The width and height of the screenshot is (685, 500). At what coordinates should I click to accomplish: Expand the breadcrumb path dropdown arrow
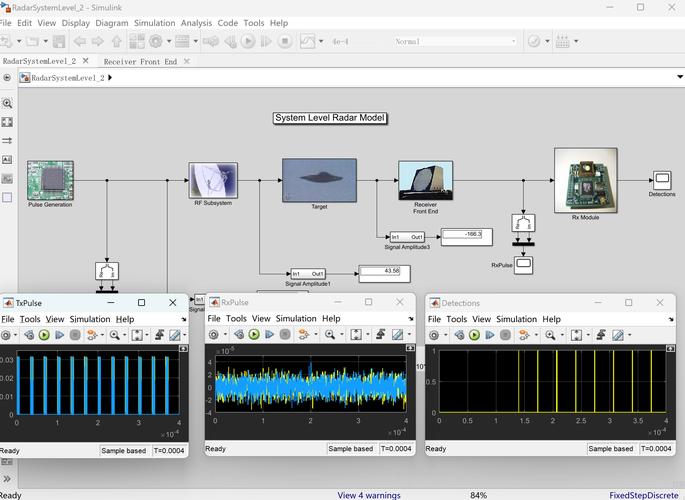(x=680, y=77)
